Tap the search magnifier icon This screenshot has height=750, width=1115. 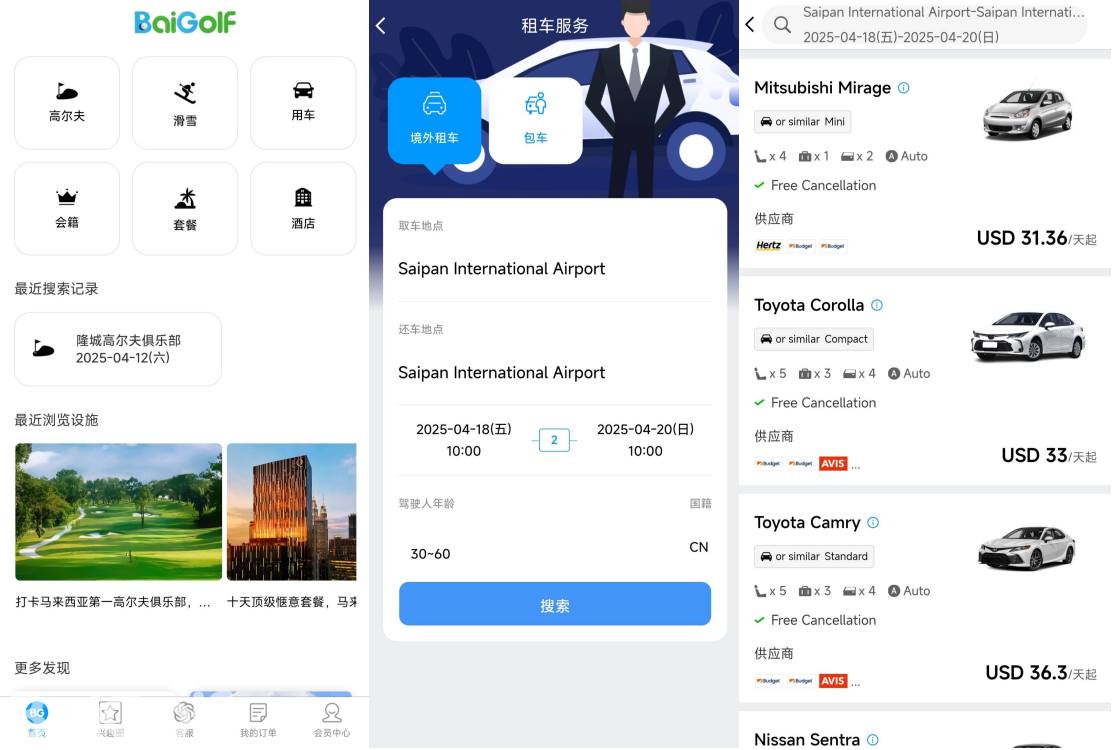(x=782, y=25)
